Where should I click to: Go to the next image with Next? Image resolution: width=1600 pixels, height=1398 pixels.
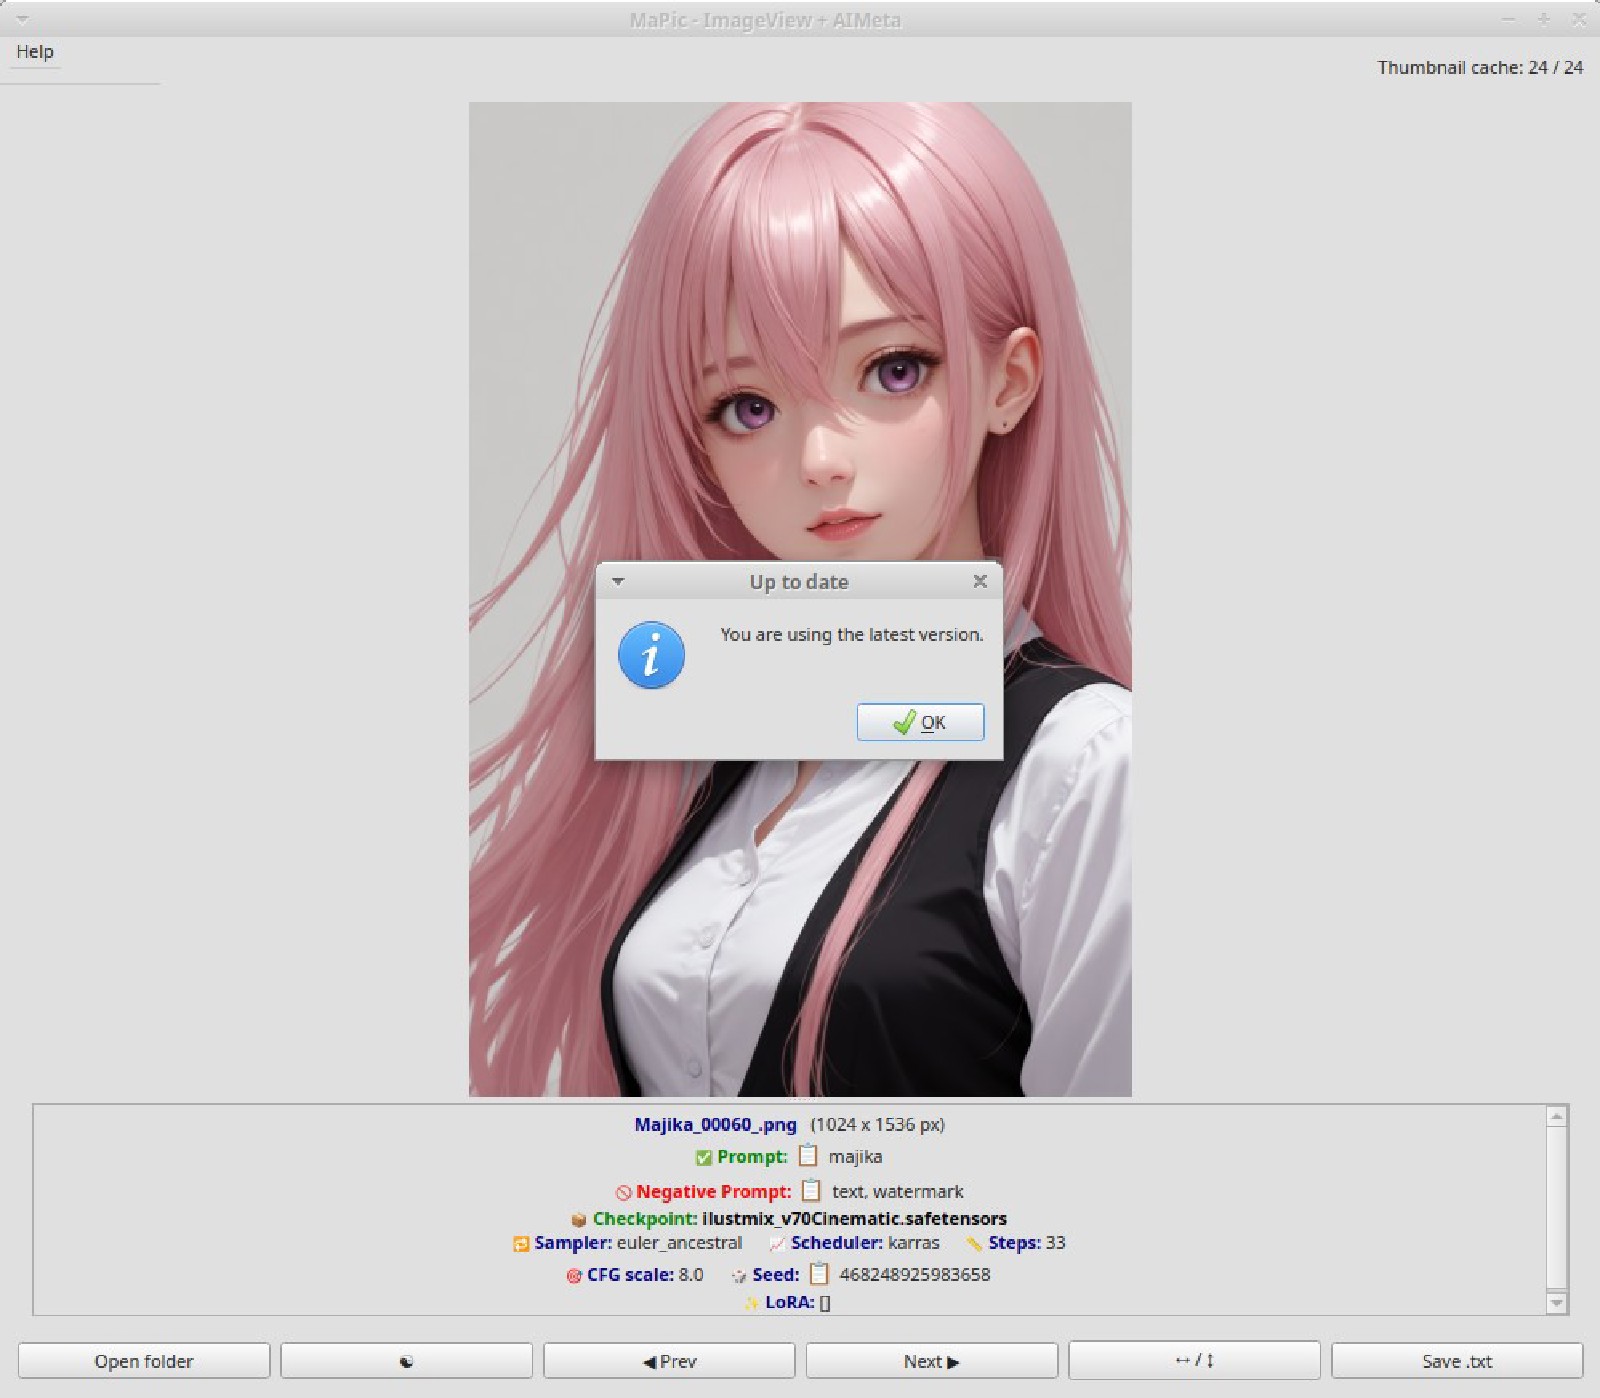[930, 1360]
